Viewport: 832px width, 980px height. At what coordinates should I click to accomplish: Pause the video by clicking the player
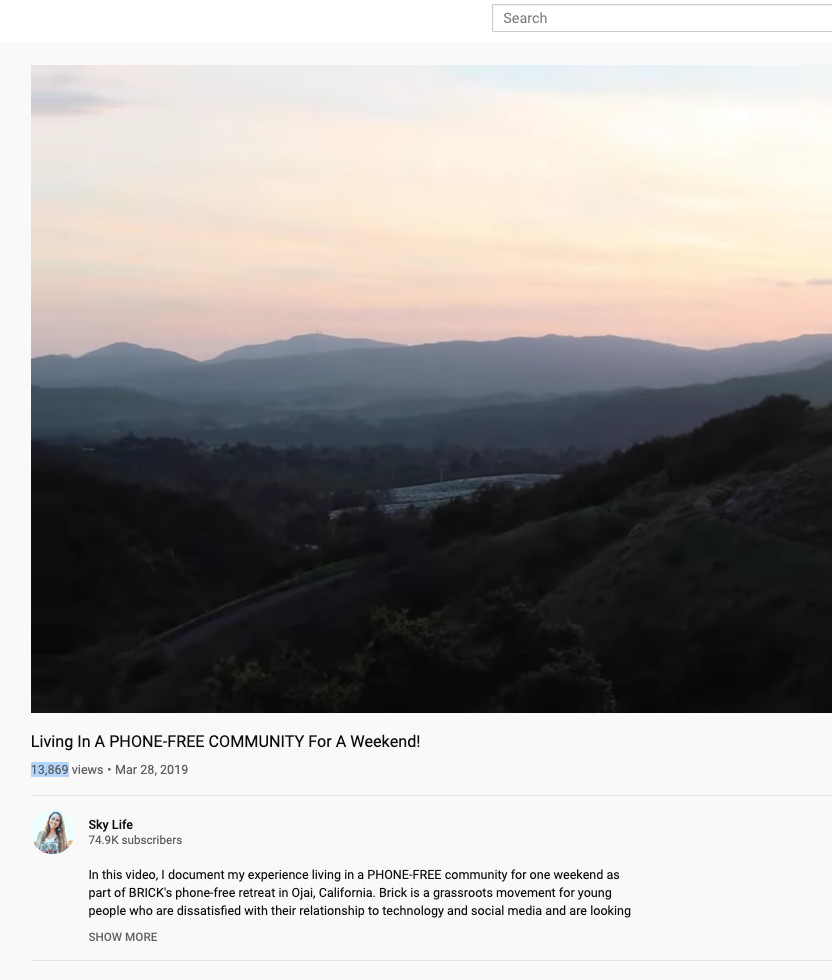click(431, 389)
